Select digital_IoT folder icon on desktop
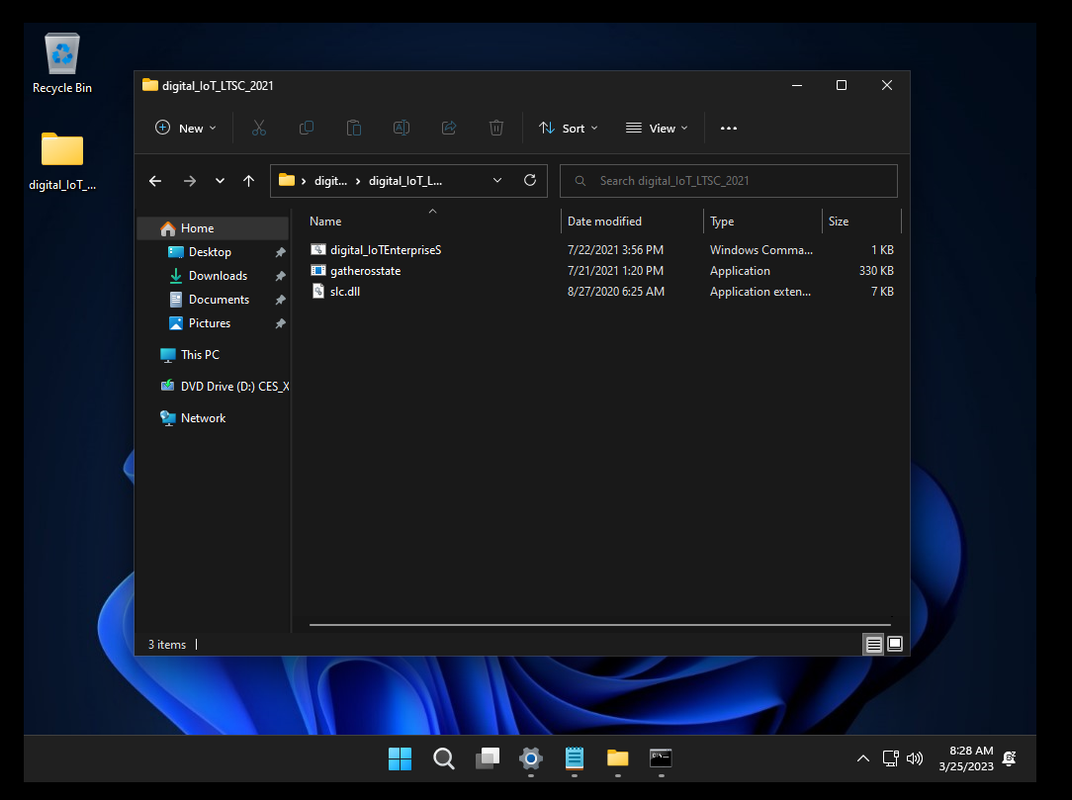Viewport: 1072px width, 800px height. pos(62,161)
